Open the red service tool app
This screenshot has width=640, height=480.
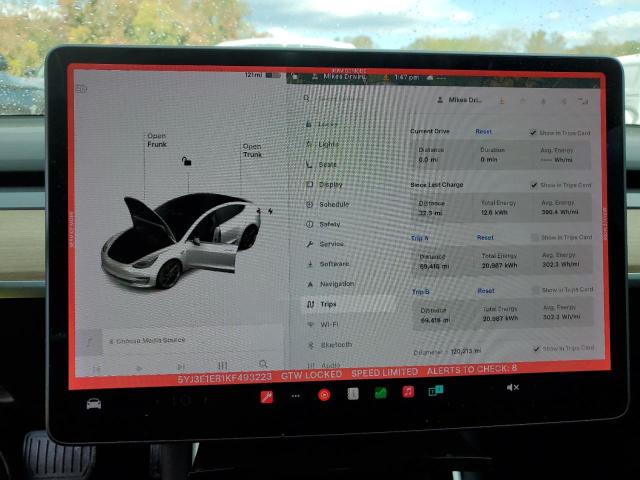point(267,396)
